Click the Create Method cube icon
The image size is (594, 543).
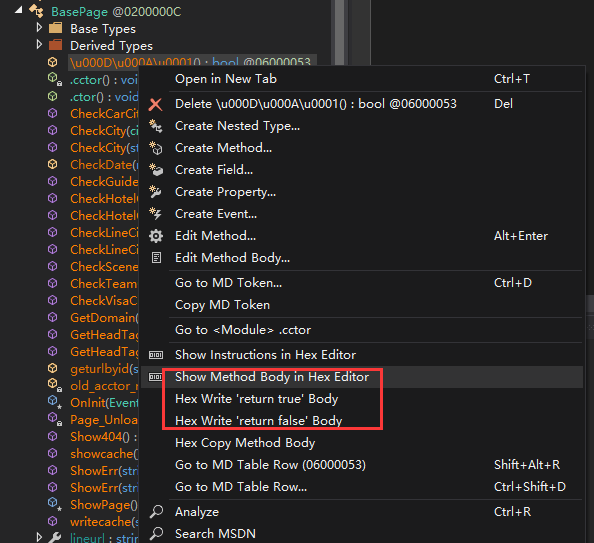coord(155,148)
